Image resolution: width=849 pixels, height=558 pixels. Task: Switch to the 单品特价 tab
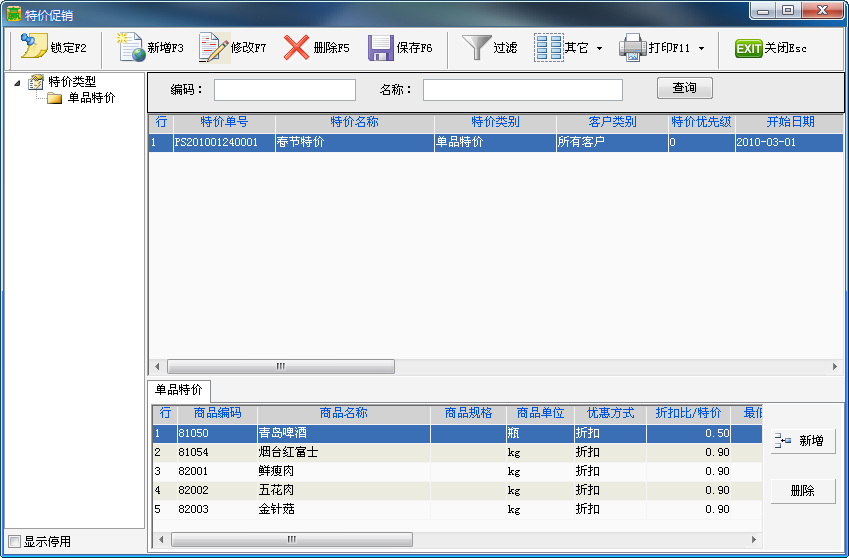179,390
